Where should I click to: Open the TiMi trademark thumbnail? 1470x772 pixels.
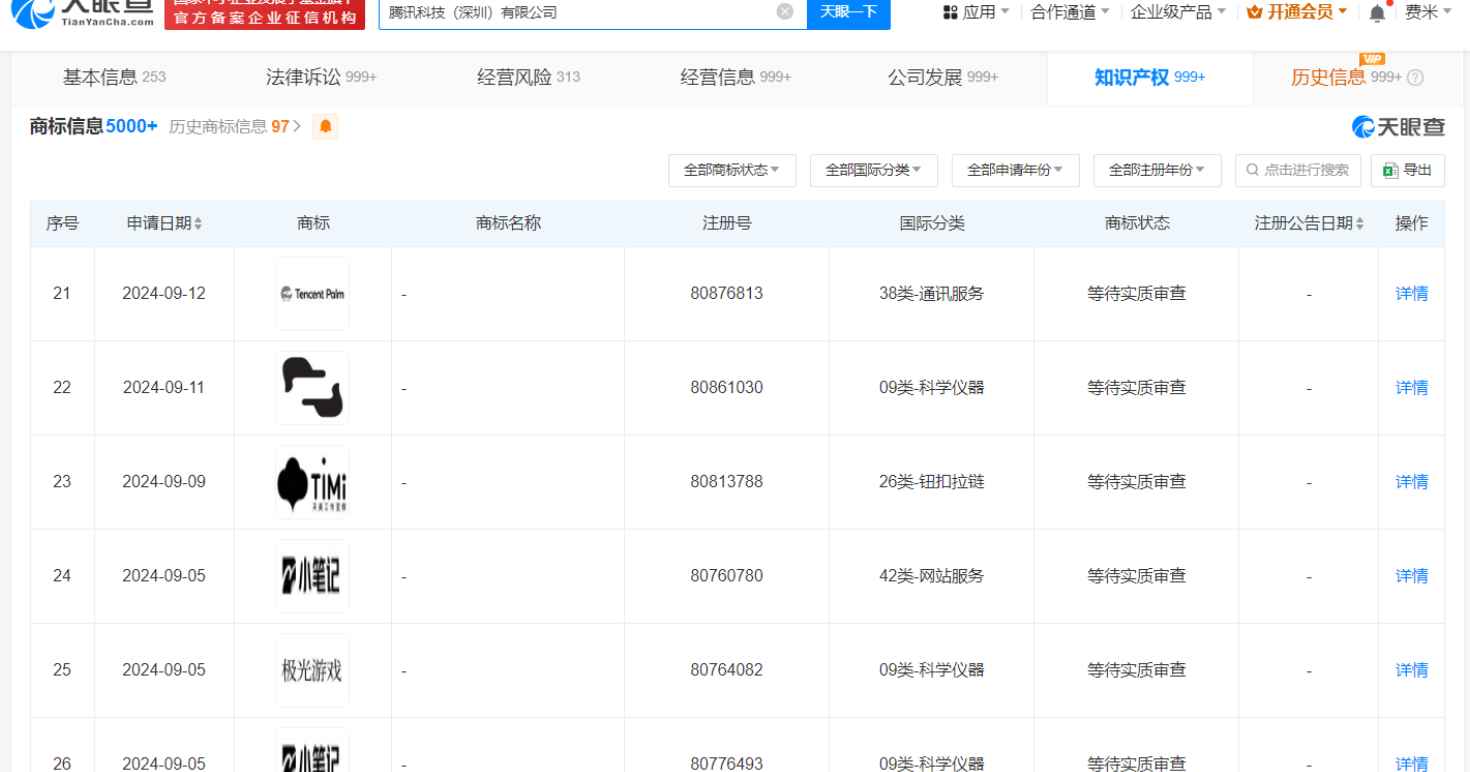tap(312, 482)
